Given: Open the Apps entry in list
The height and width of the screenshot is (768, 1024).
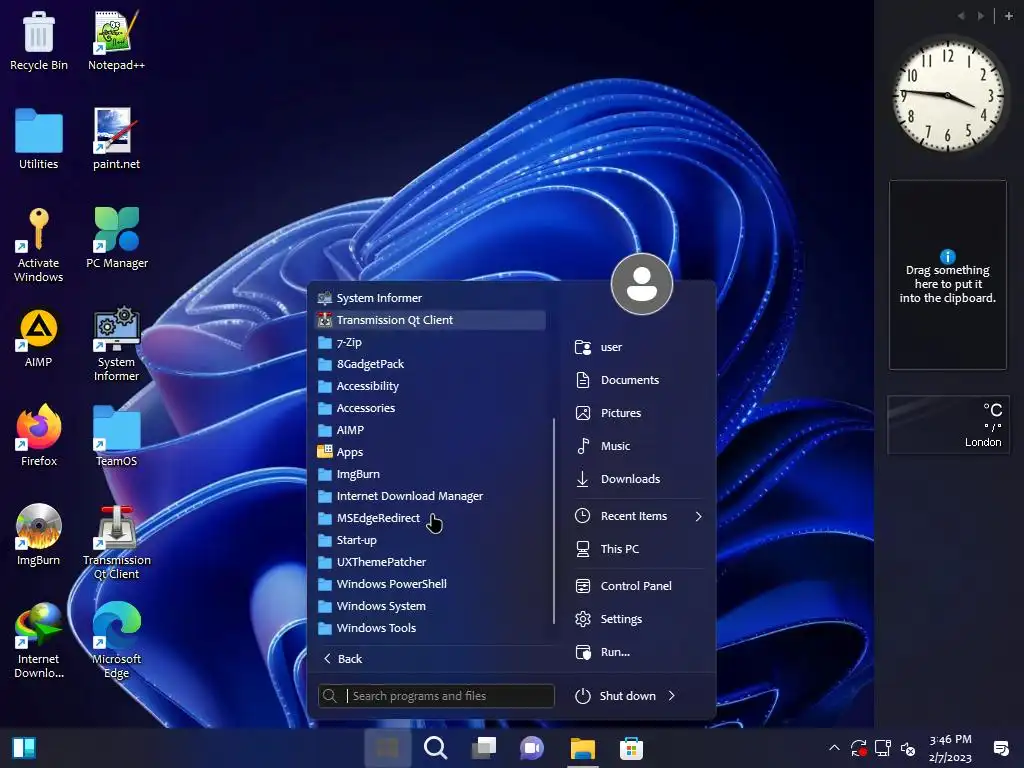Looking at the screenshot, I should tap(431, 452).
